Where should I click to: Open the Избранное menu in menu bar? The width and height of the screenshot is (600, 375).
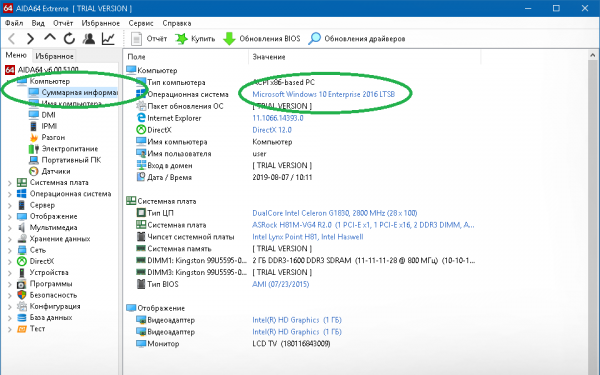(101, 23)
